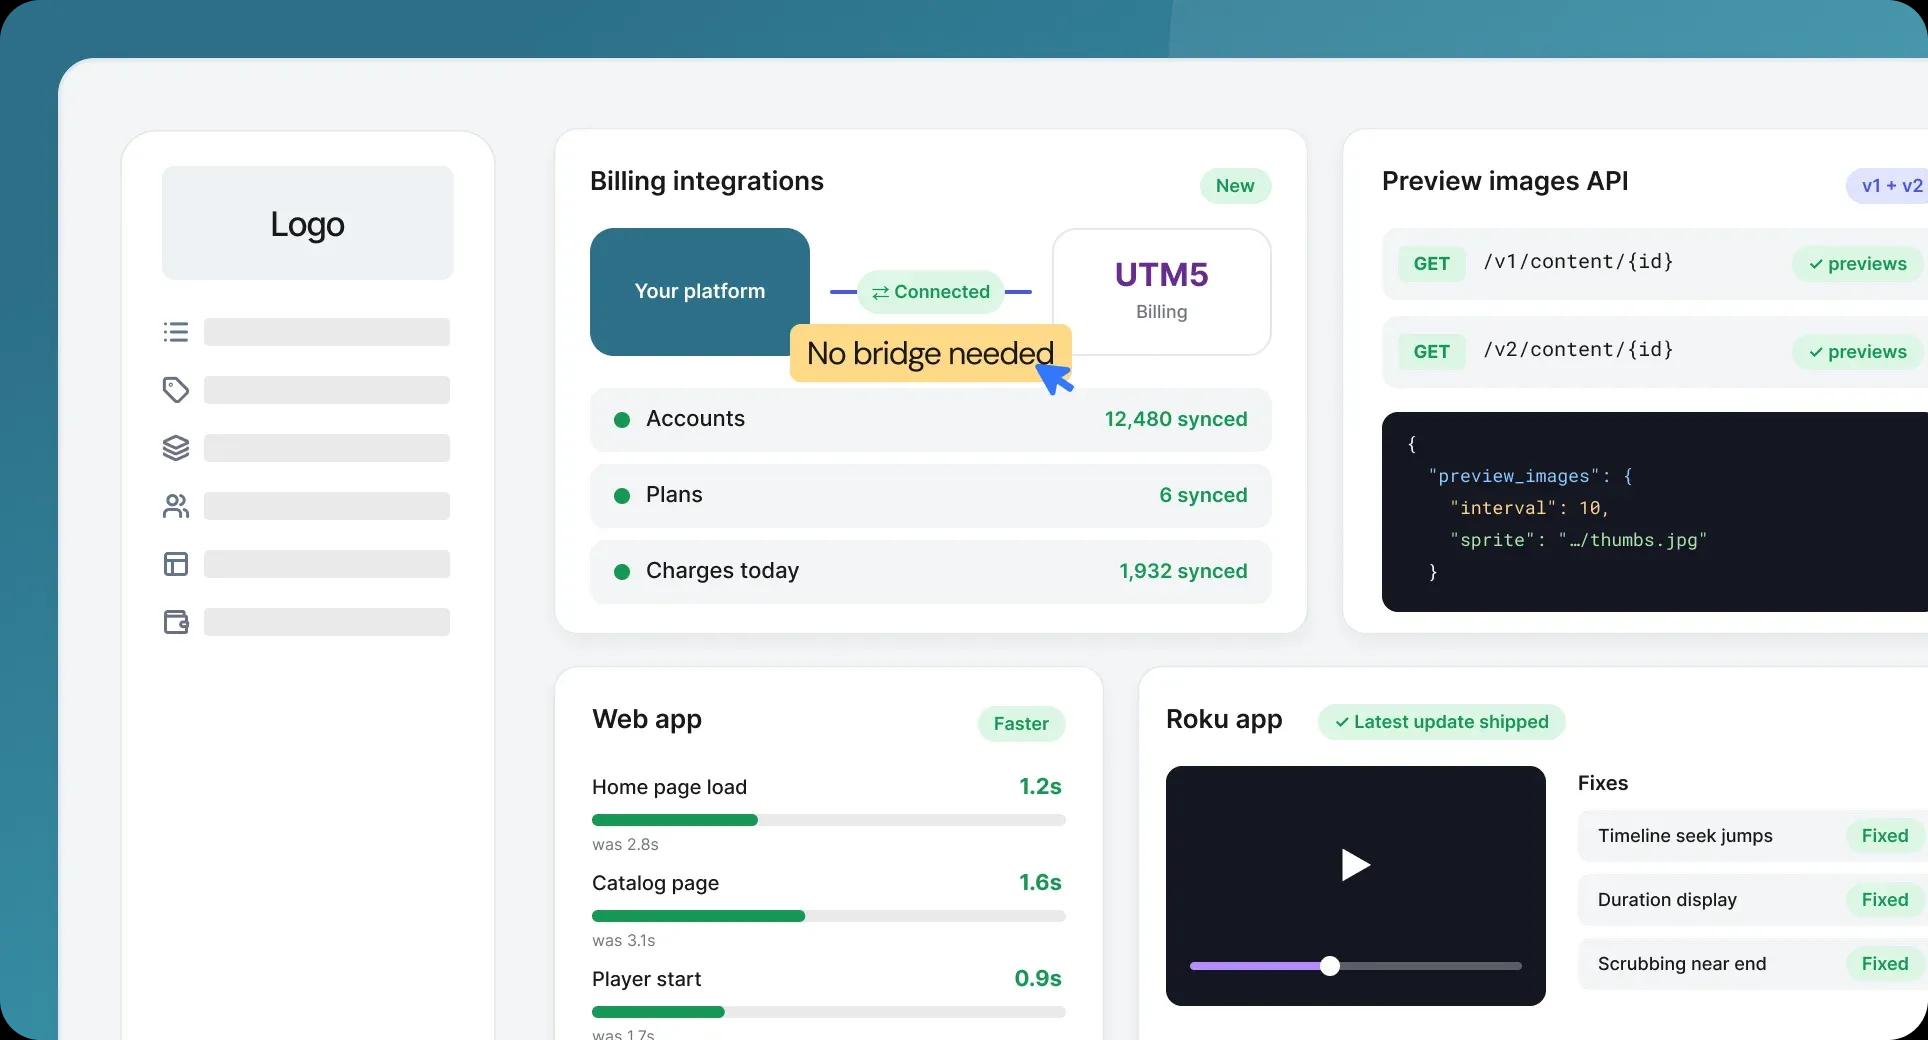Click the Home page load progress bar
Screen dimensions: 1928x1040
coord(829,820)
